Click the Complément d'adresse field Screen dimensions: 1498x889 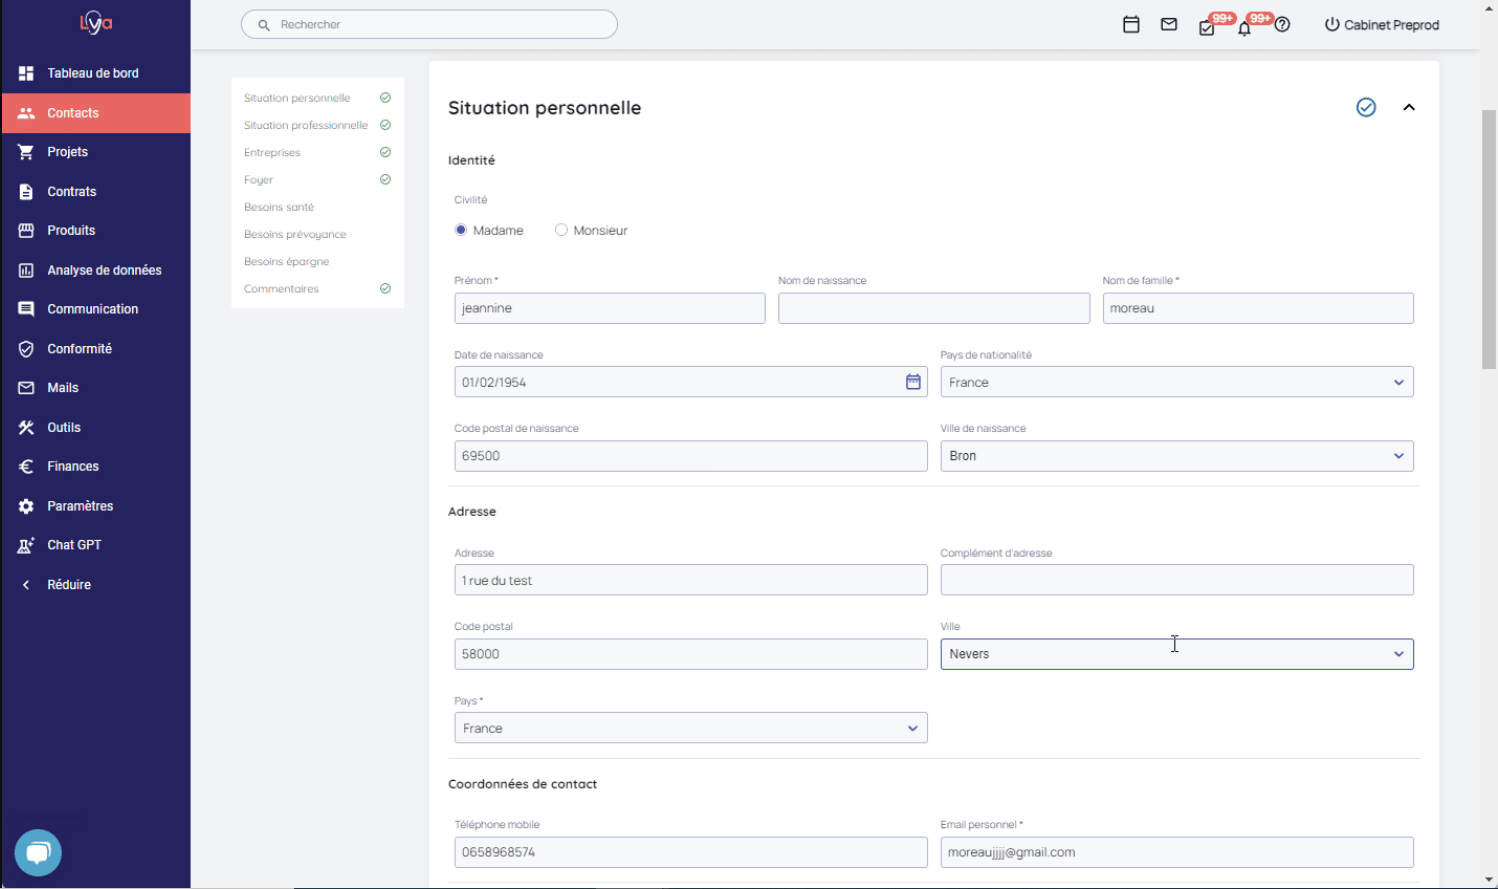[x=1177, y=580]
